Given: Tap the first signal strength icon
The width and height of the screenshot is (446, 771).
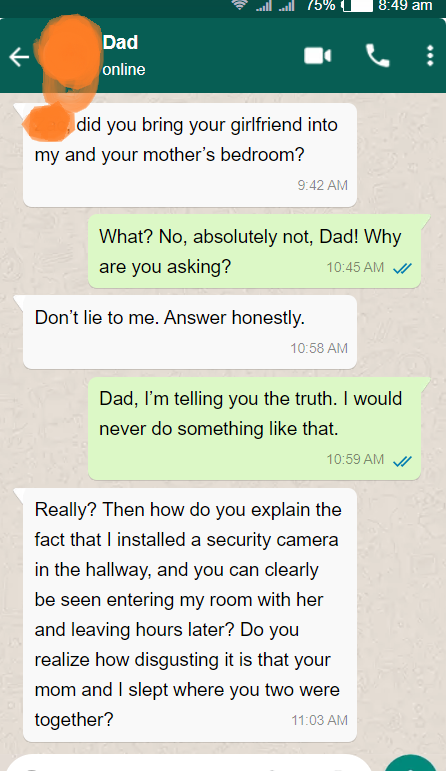Looking at the screenshot, I should coord(264,5).
